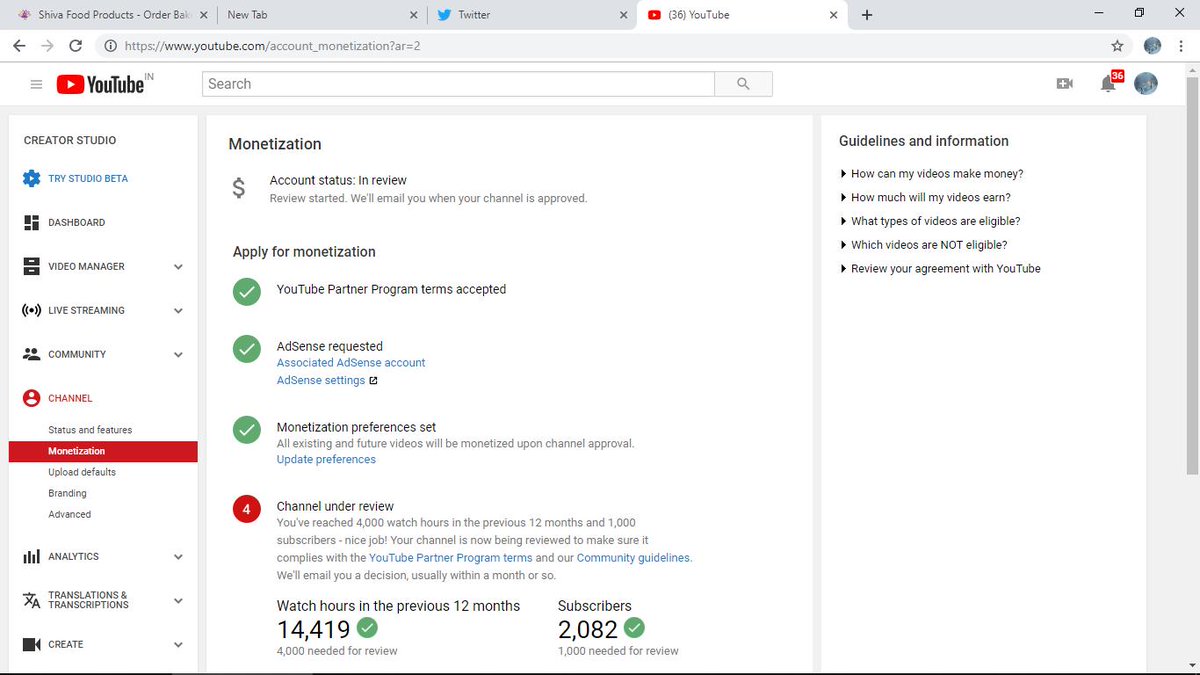Click the site information icon in address bar
This screenshot has height=675, width=1200.
click(x=109, y=46)
